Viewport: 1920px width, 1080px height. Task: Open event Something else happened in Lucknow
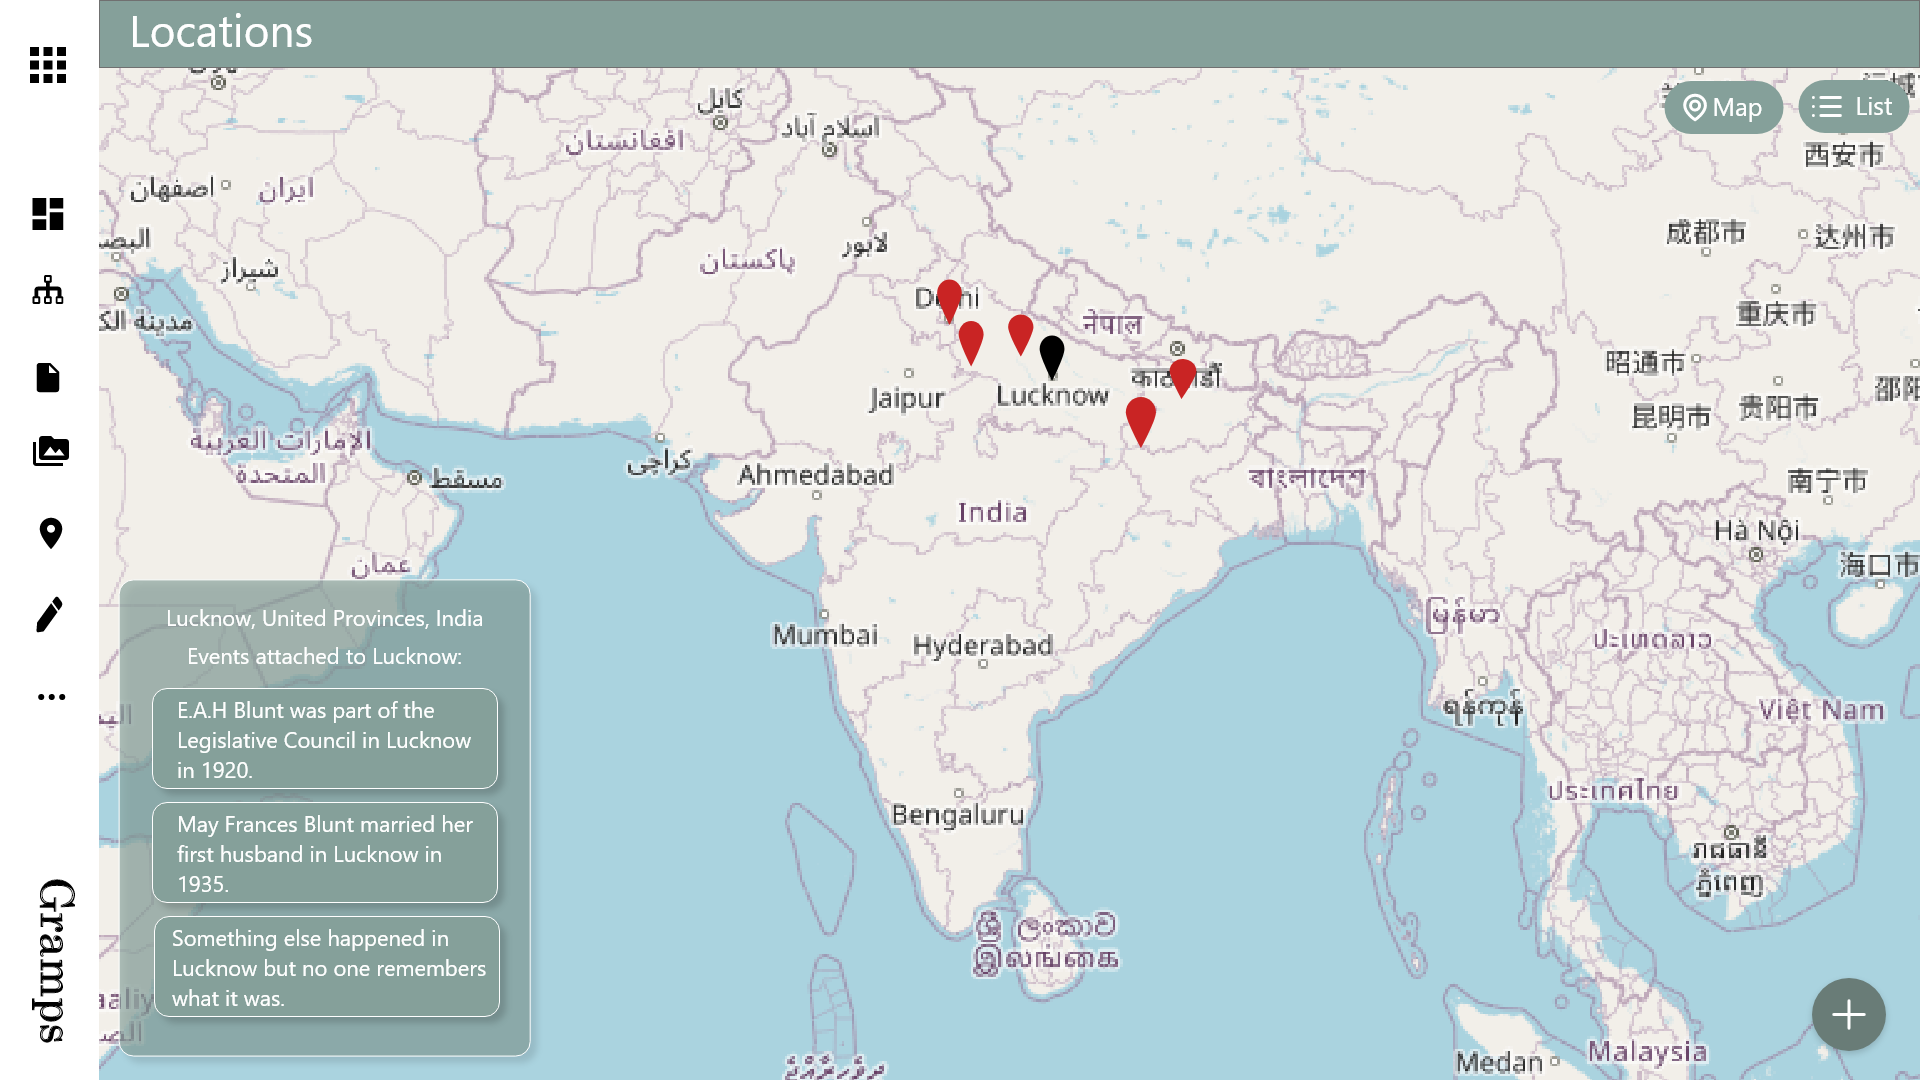[x=327, y=967]
